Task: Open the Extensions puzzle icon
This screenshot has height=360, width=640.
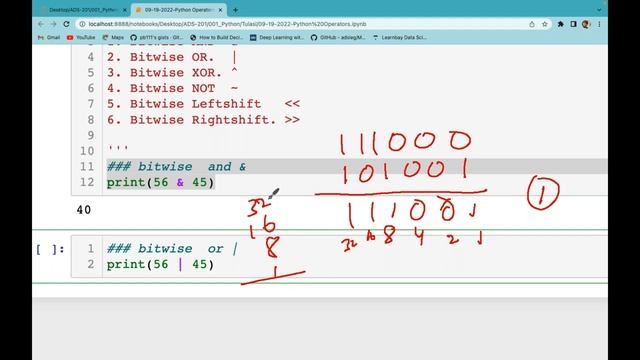Action: (x=560, y=24)
